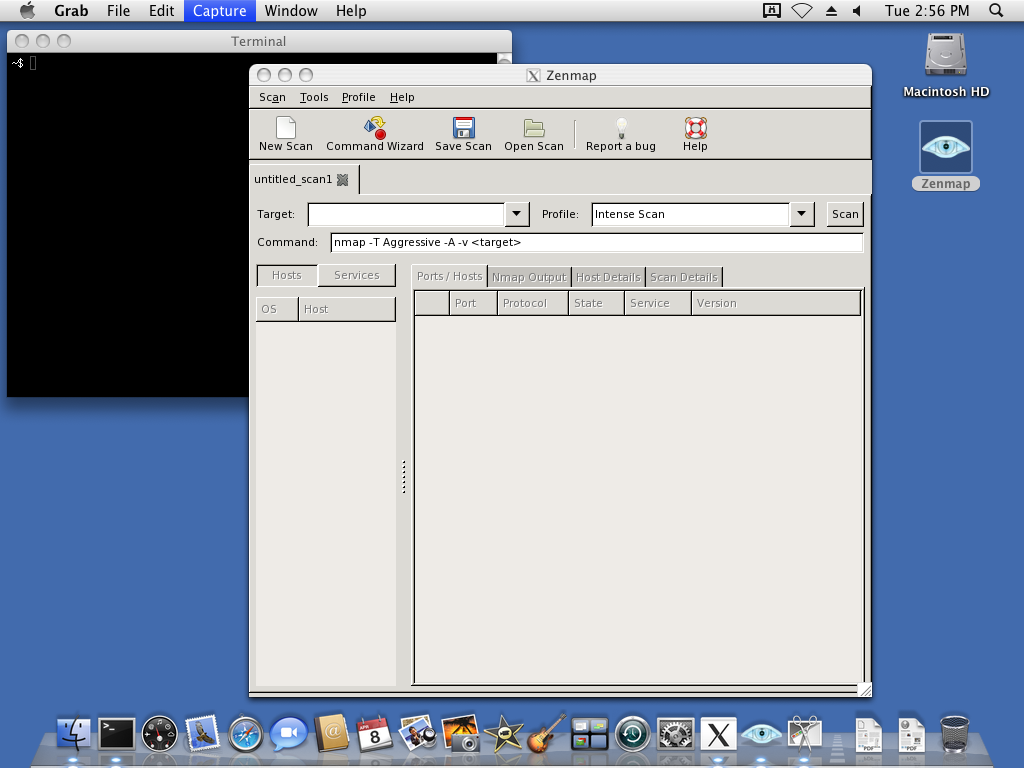Open Time Machine from the Dock

[x=633, y=733]
